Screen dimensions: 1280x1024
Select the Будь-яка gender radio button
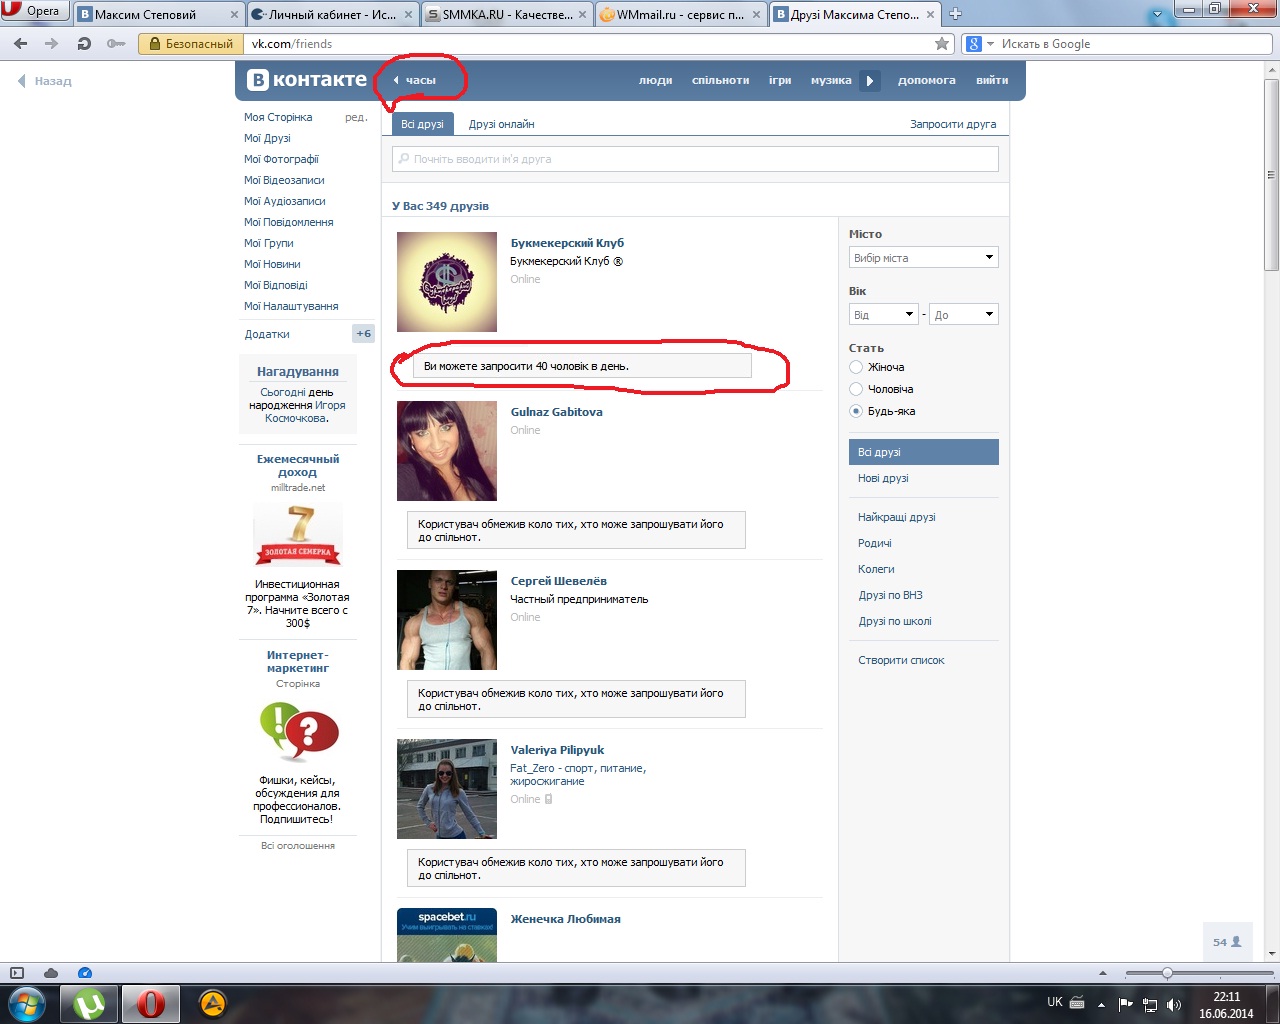pos(856,411)
